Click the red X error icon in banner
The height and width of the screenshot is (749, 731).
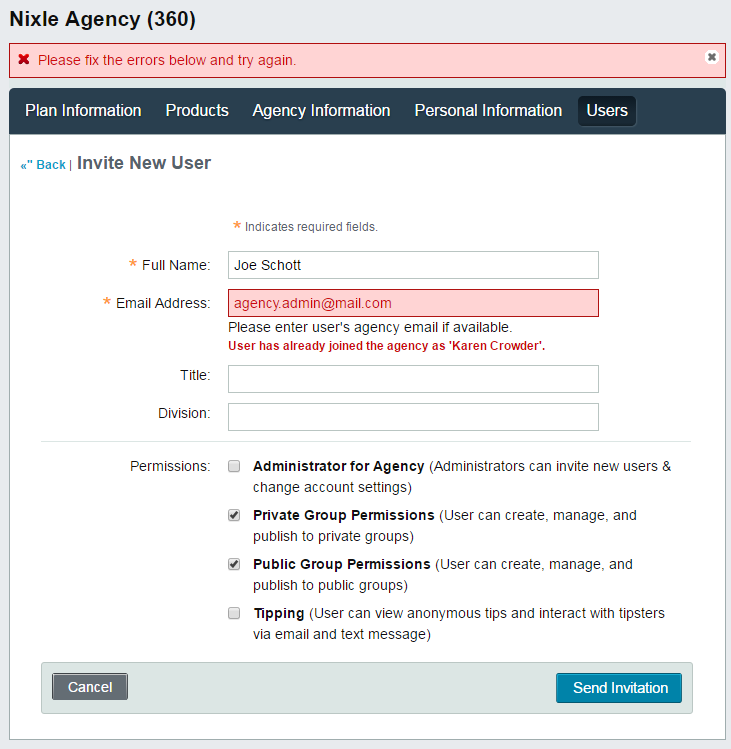coord(24,59)
